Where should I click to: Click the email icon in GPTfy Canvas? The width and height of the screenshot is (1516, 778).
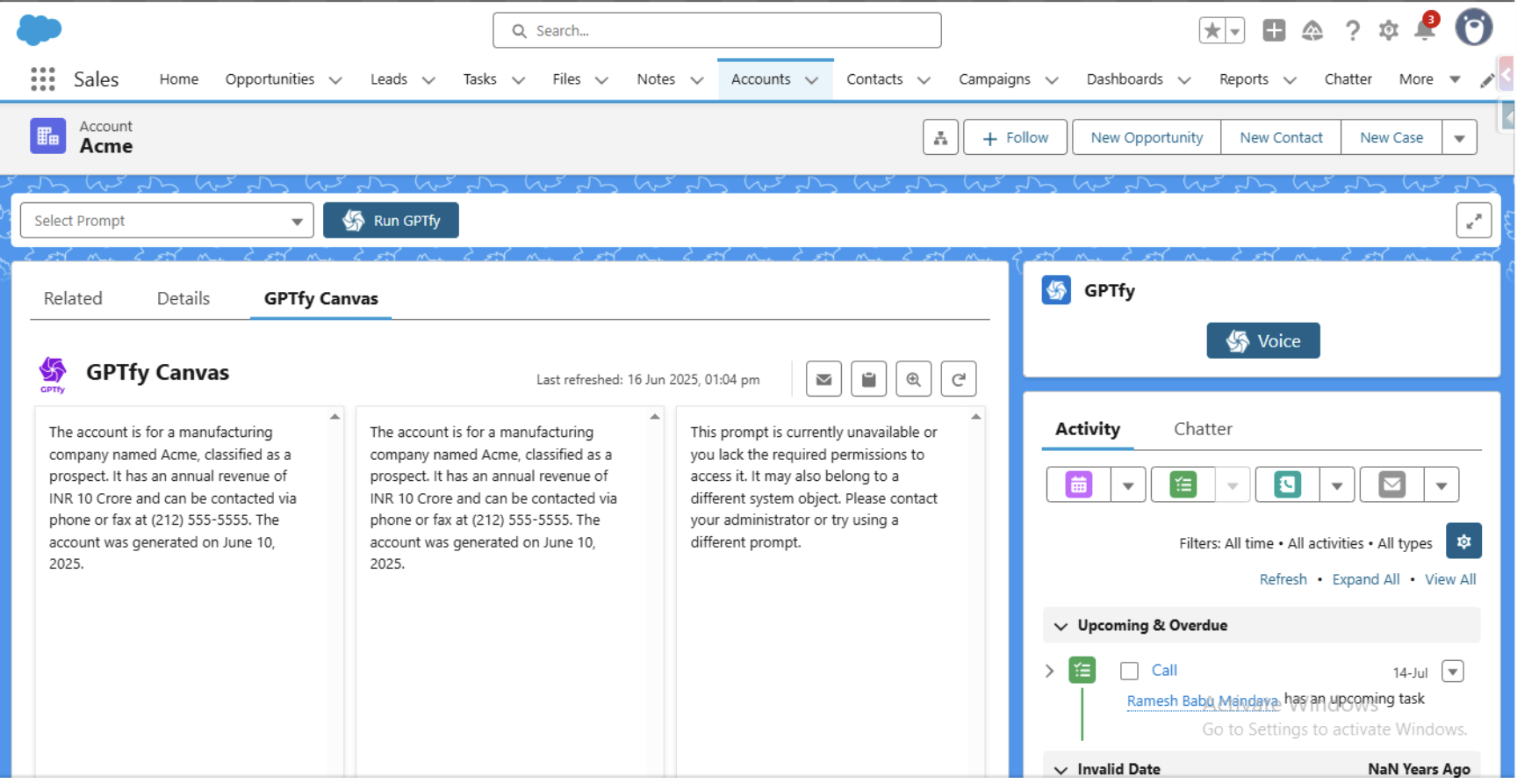coord(823,379)
